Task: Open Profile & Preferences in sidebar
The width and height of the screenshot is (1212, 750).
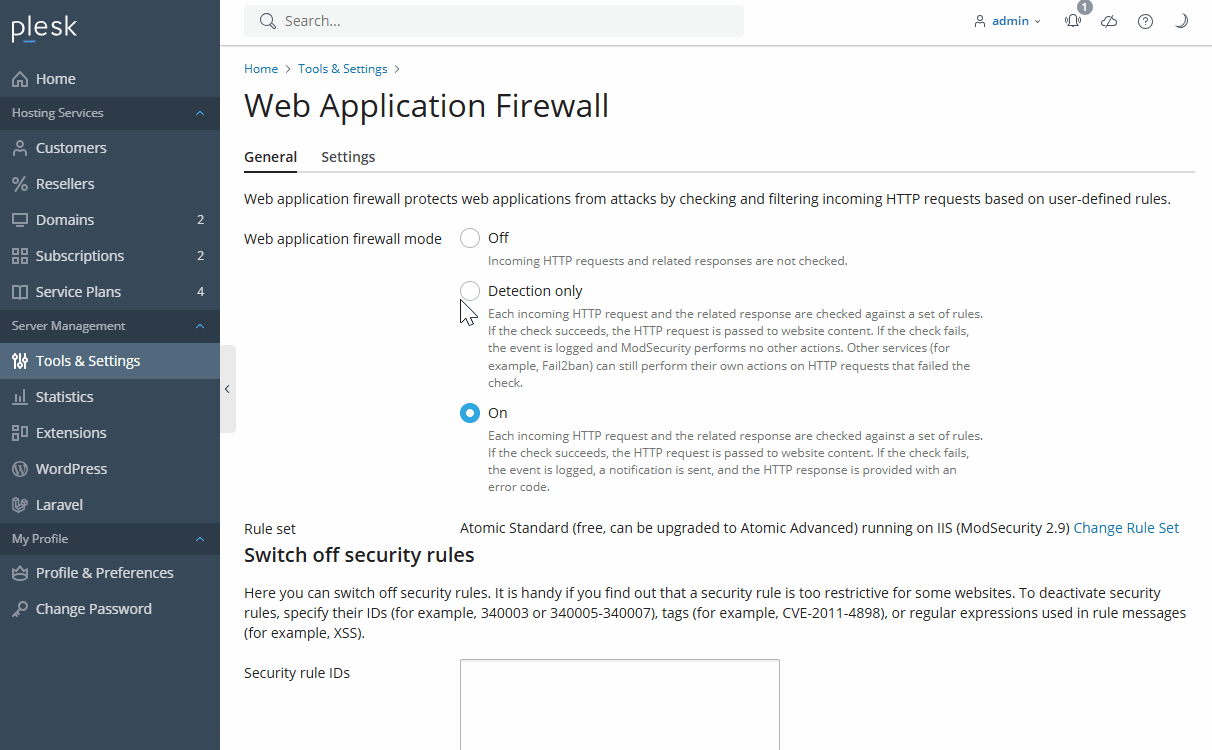Action: click(x=110, y=573)
